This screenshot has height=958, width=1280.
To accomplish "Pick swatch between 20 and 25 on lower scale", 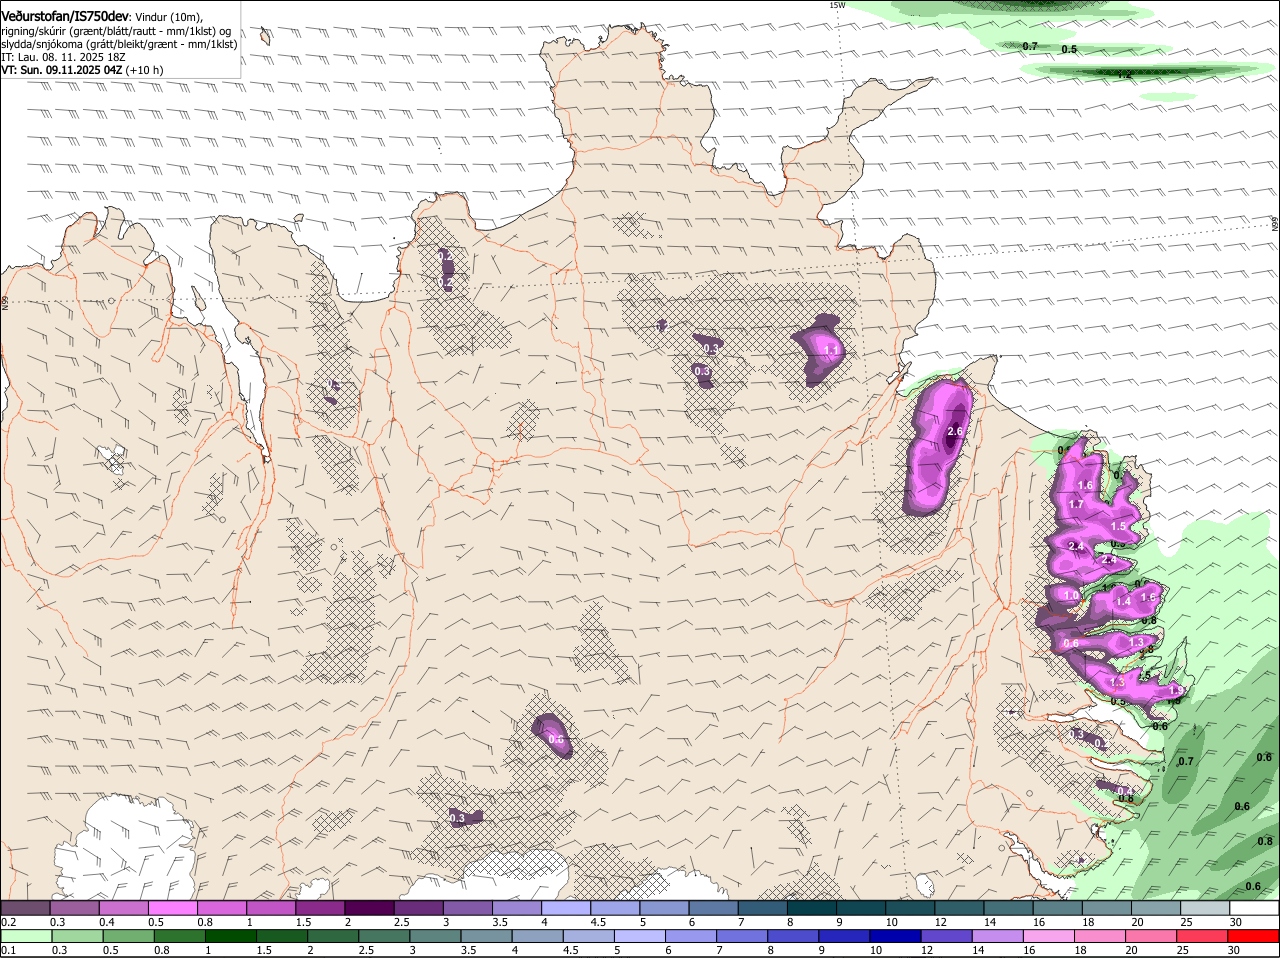I will click(1152, 937).
